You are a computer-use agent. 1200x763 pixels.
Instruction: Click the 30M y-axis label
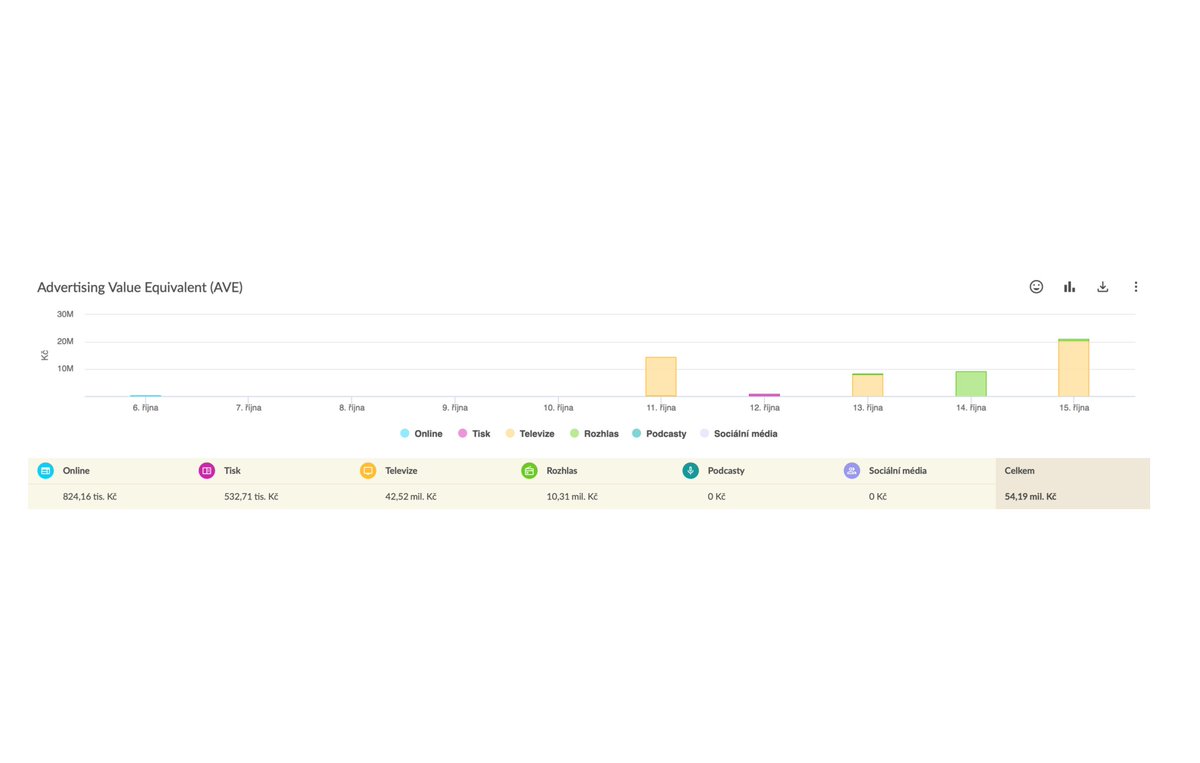(x=65, y=314)
